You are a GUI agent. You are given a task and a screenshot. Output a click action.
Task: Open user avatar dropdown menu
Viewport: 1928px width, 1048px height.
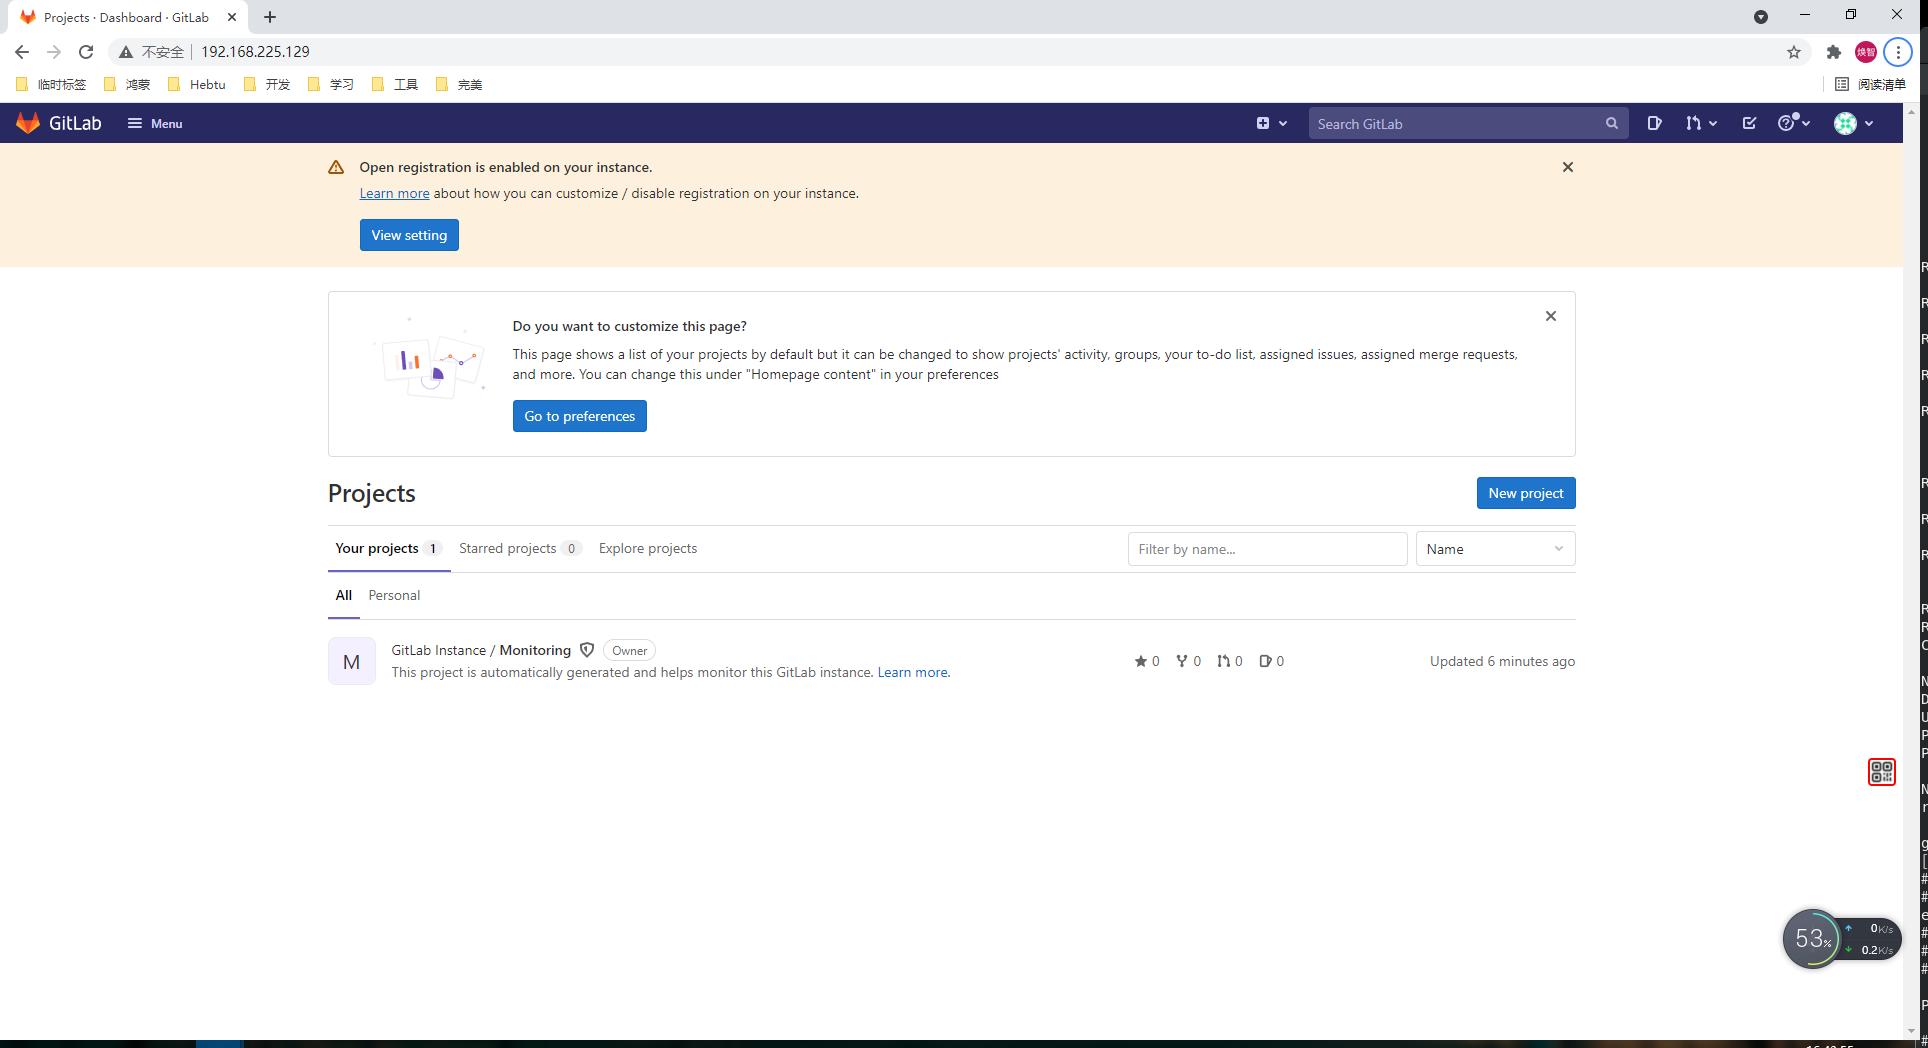(x=1853, y=123)
